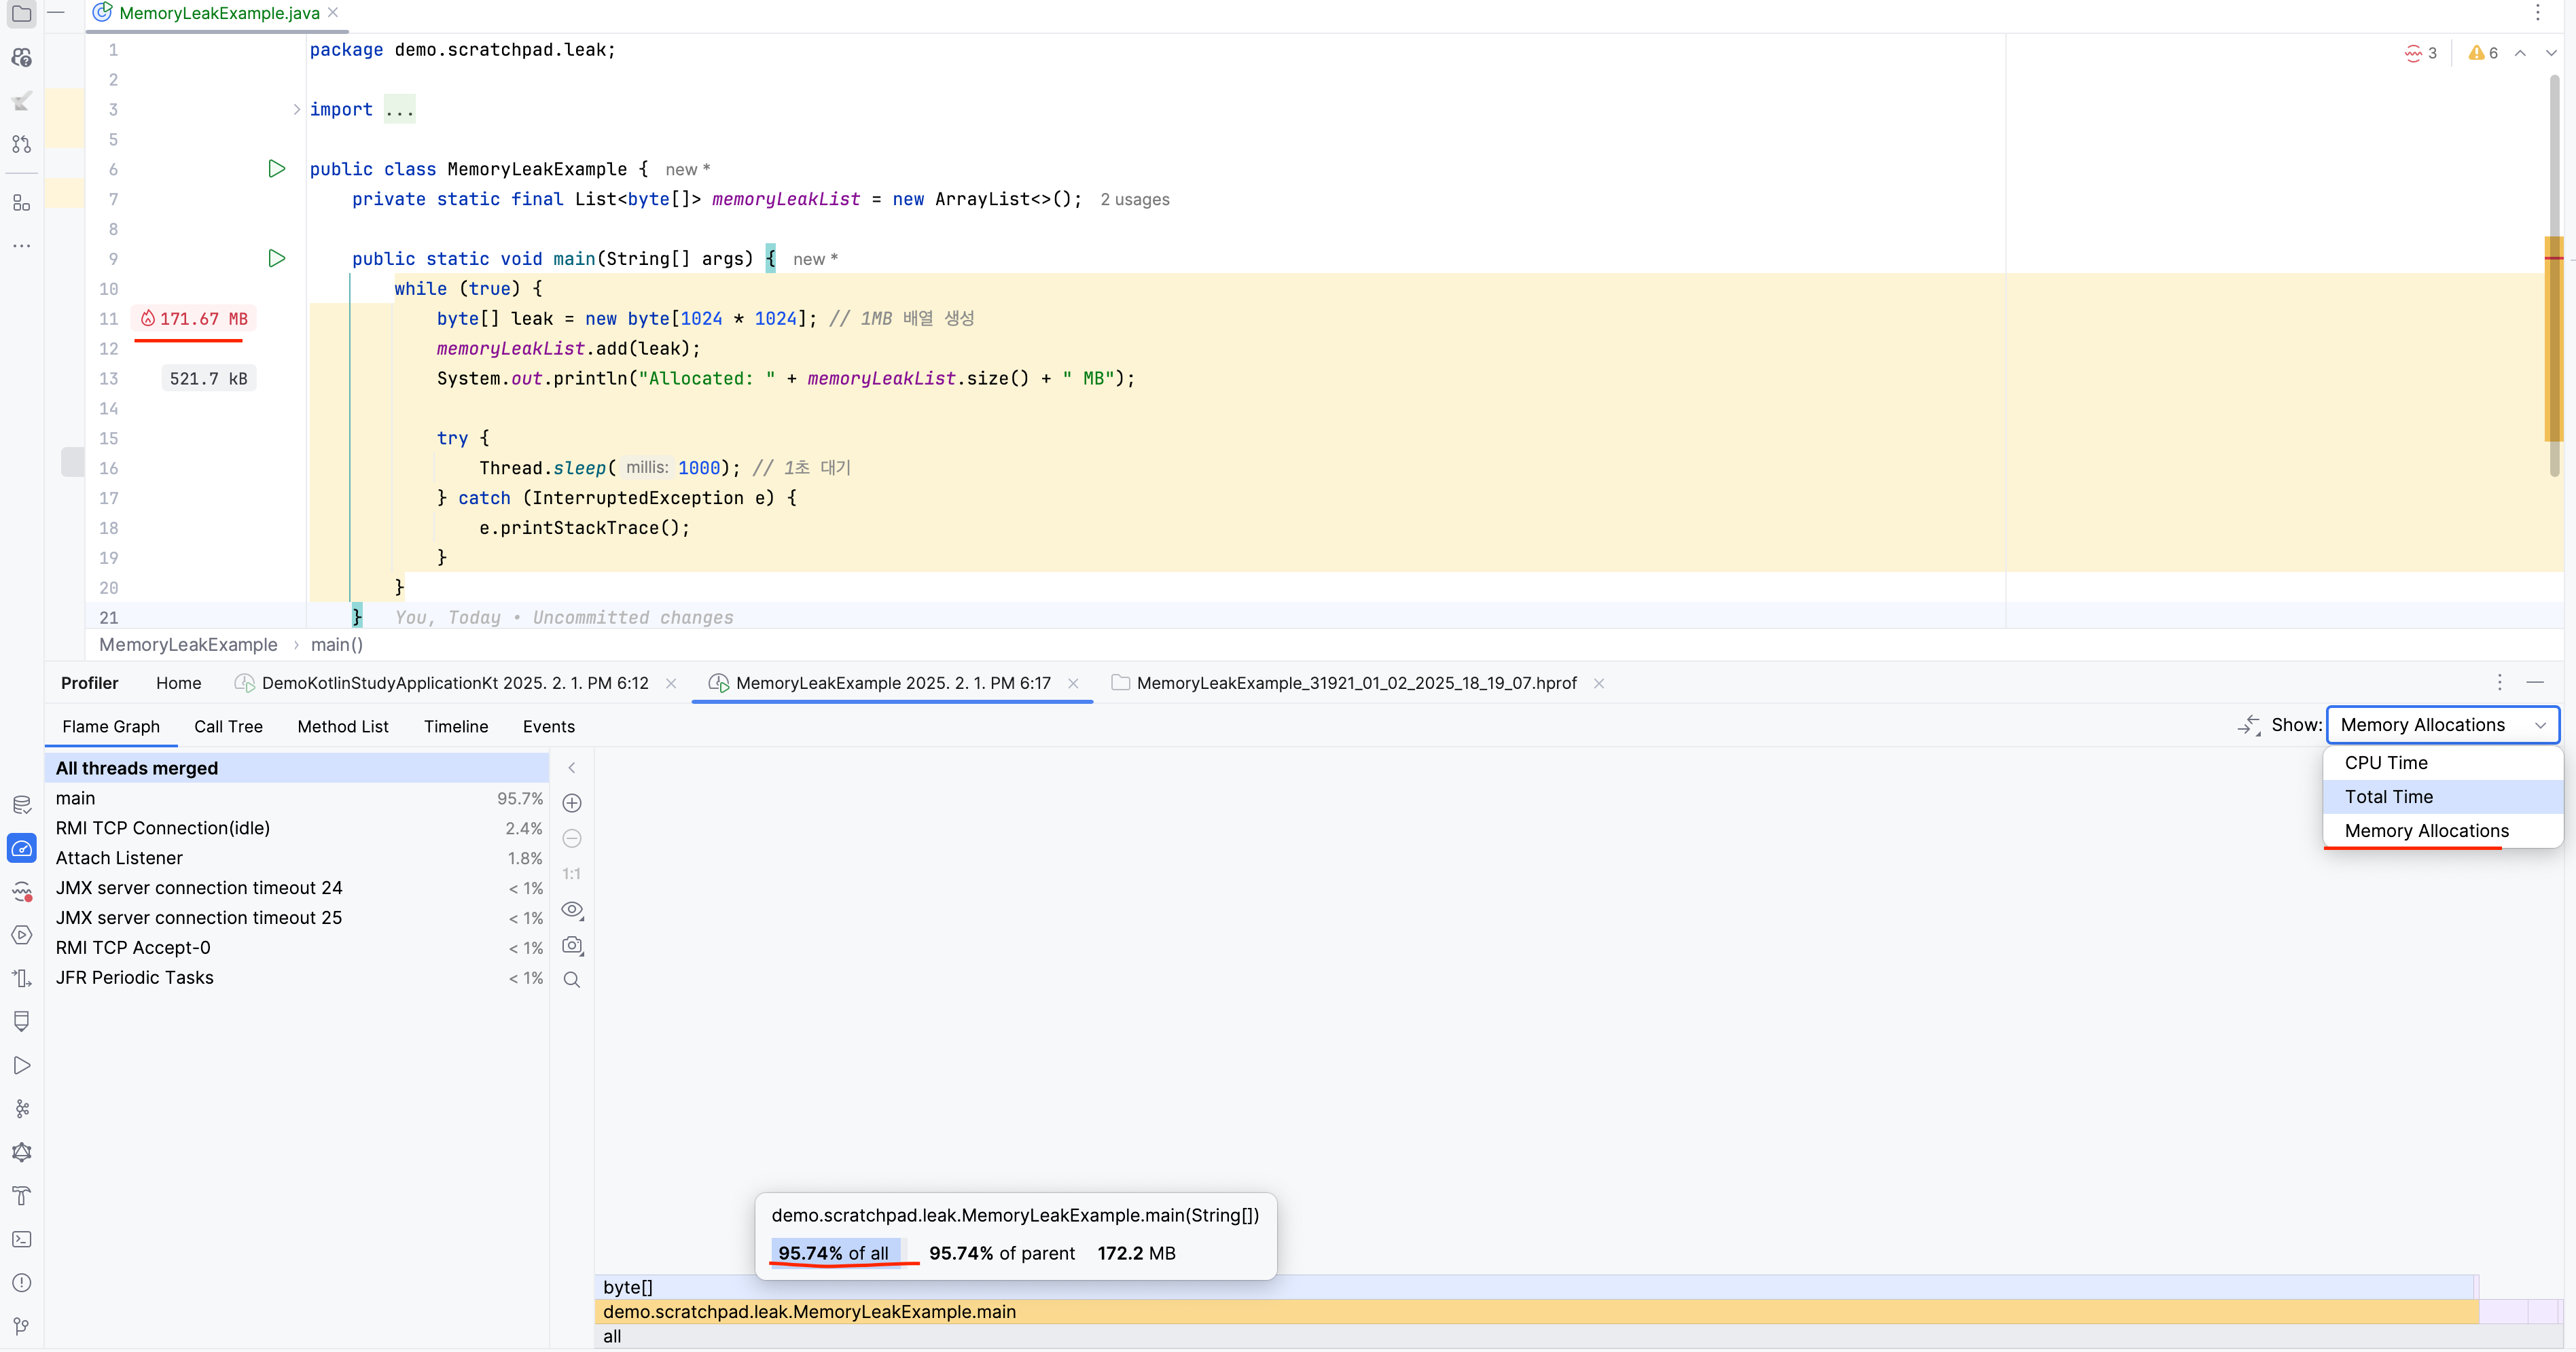Image resolution: width=2576 pixels, height=1352 pixels.
Task: Click MemoryLeakExample breadcrumb
Action: coord(188,644)
